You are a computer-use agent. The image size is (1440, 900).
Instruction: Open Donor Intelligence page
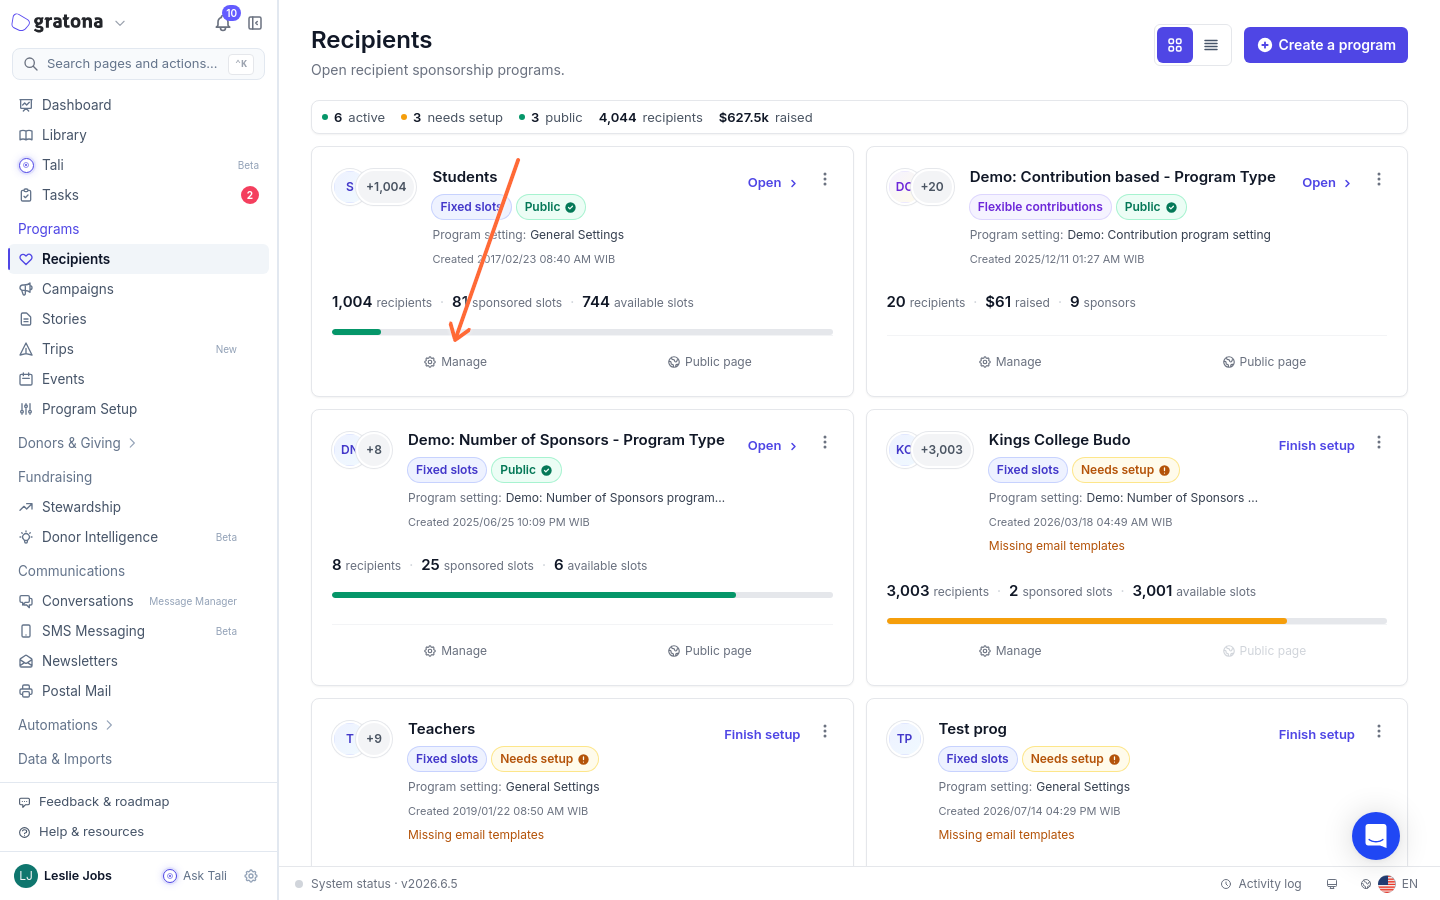pyautogui.click(x=138, y=537)
